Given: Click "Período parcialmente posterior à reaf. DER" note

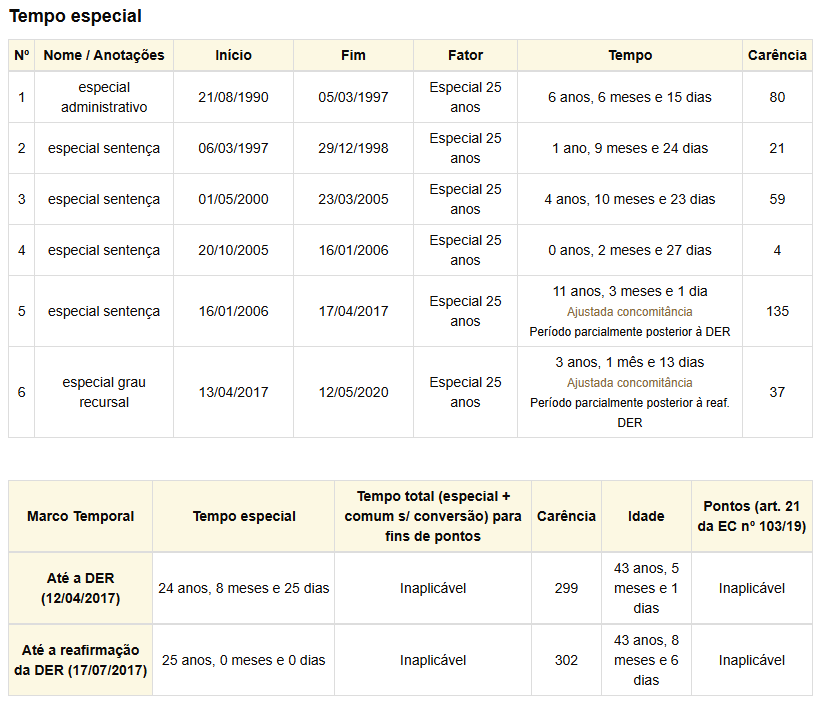Looking at the screenshot, I should click(629, 412).
